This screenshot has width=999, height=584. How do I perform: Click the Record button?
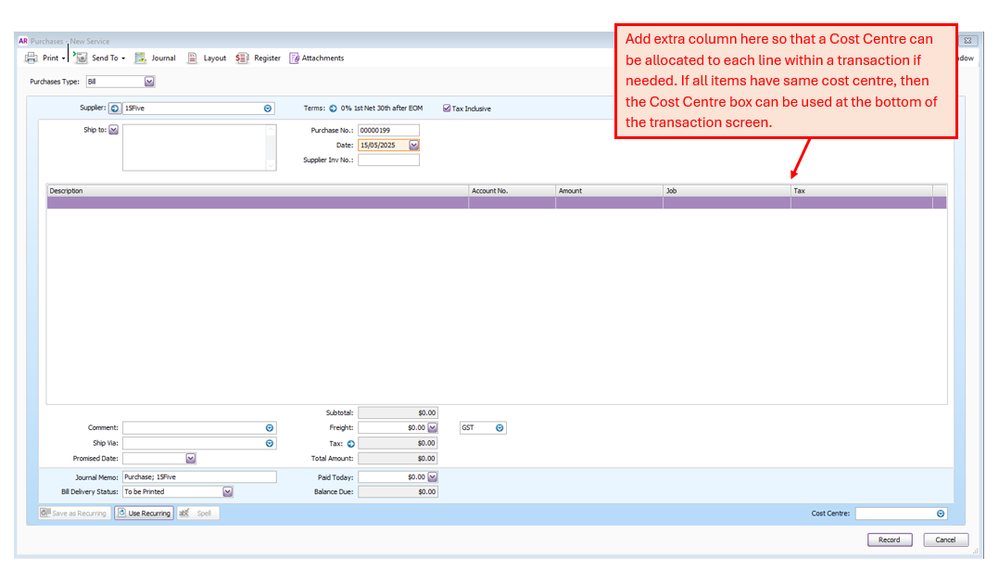click(889, 540)
